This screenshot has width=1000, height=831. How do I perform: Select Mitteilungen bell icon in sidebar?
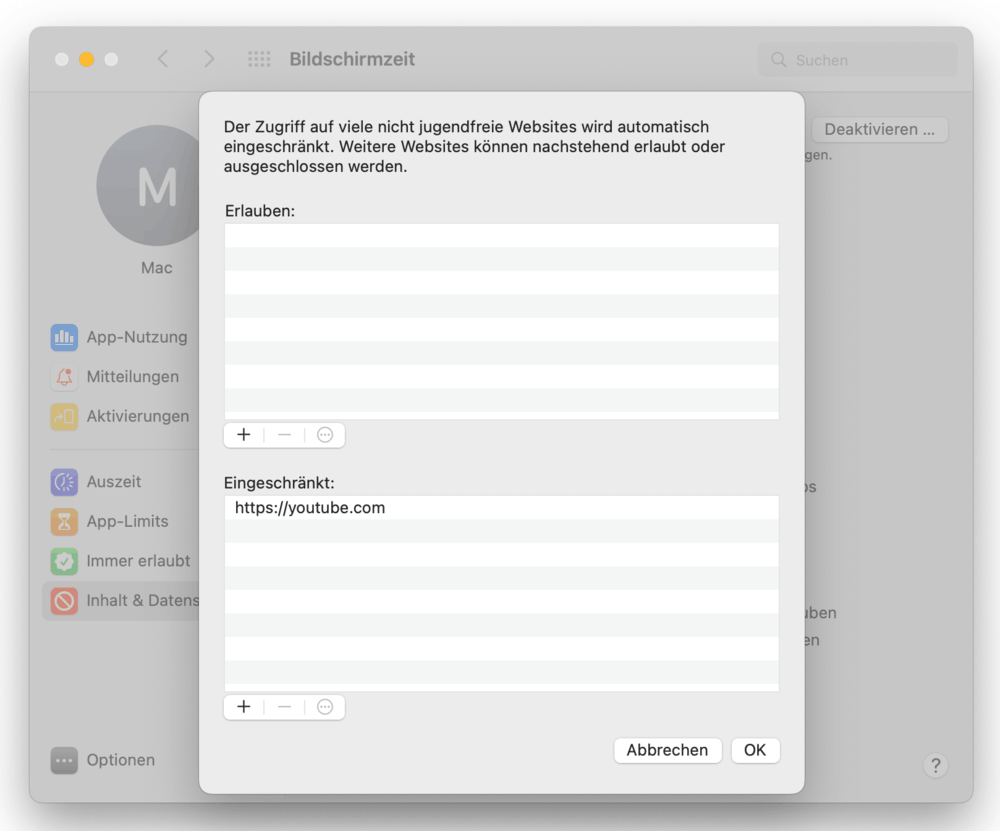pyautogui.click(x=65, y=377)
